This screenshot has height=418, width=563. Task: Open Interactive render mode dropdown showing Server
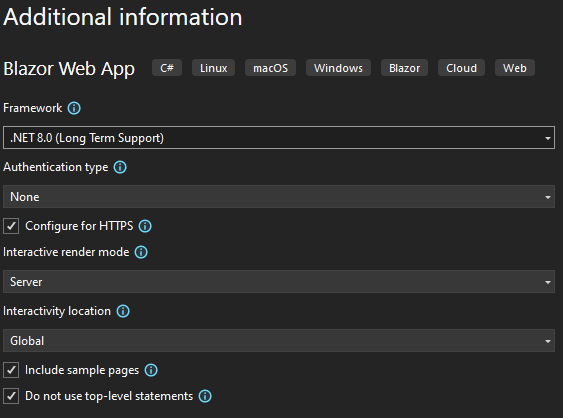click(x=279, y=282)
